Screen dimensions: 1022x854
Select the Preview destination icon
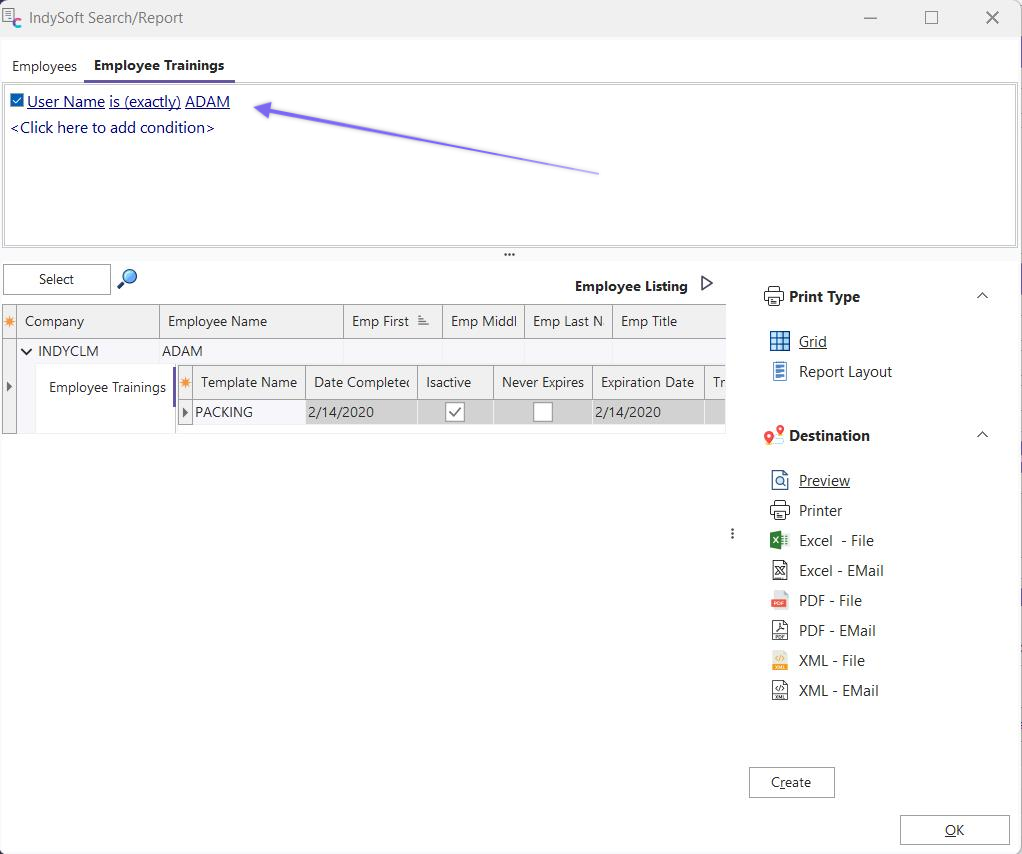tap(780, 480)
